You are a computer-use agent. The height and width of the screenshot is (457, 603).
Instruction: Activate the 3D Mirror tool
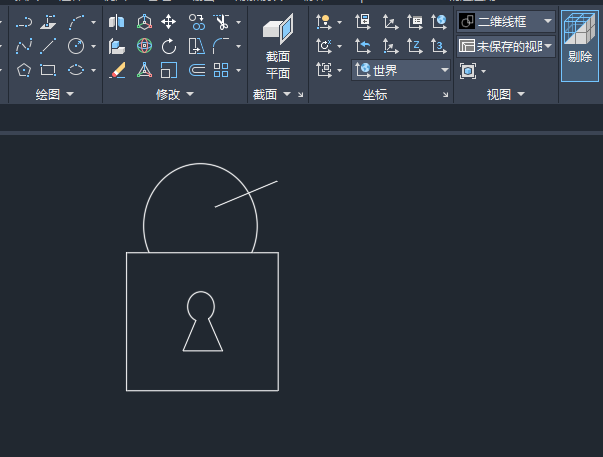click(x=117, y=22)
